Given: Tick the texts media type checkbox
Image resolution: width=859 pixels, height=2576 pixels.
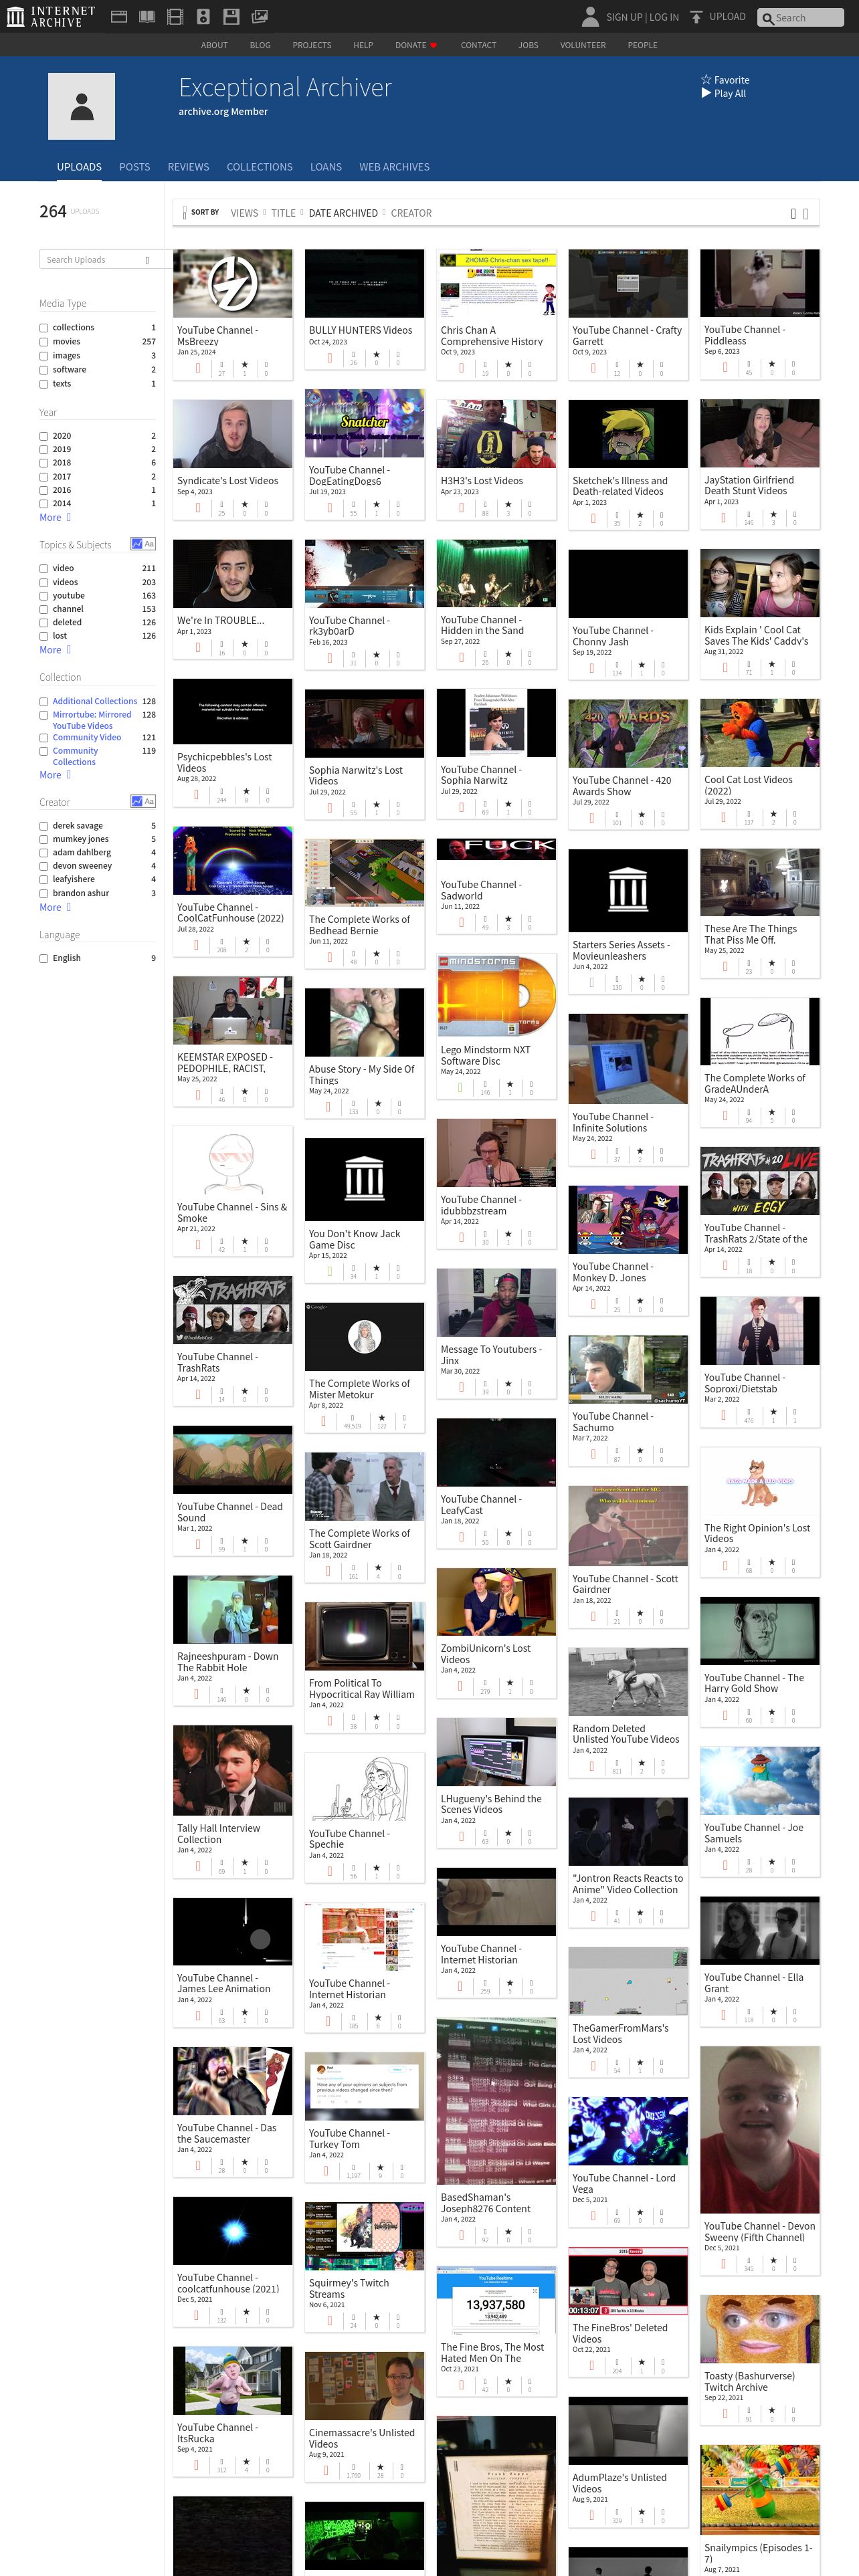Looking at the screenshot, I should pyautogui.click(x=44, y=384).
